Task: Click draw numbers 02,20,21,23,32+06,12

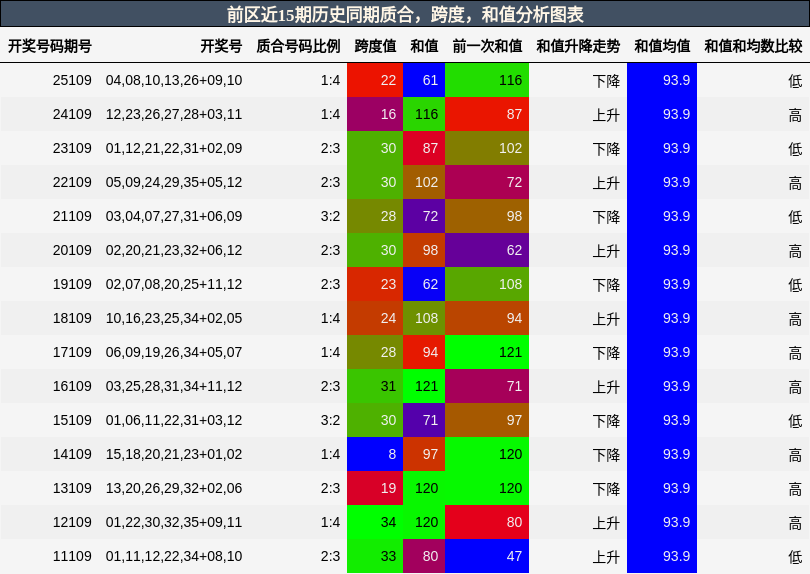Action: (174, 251)
